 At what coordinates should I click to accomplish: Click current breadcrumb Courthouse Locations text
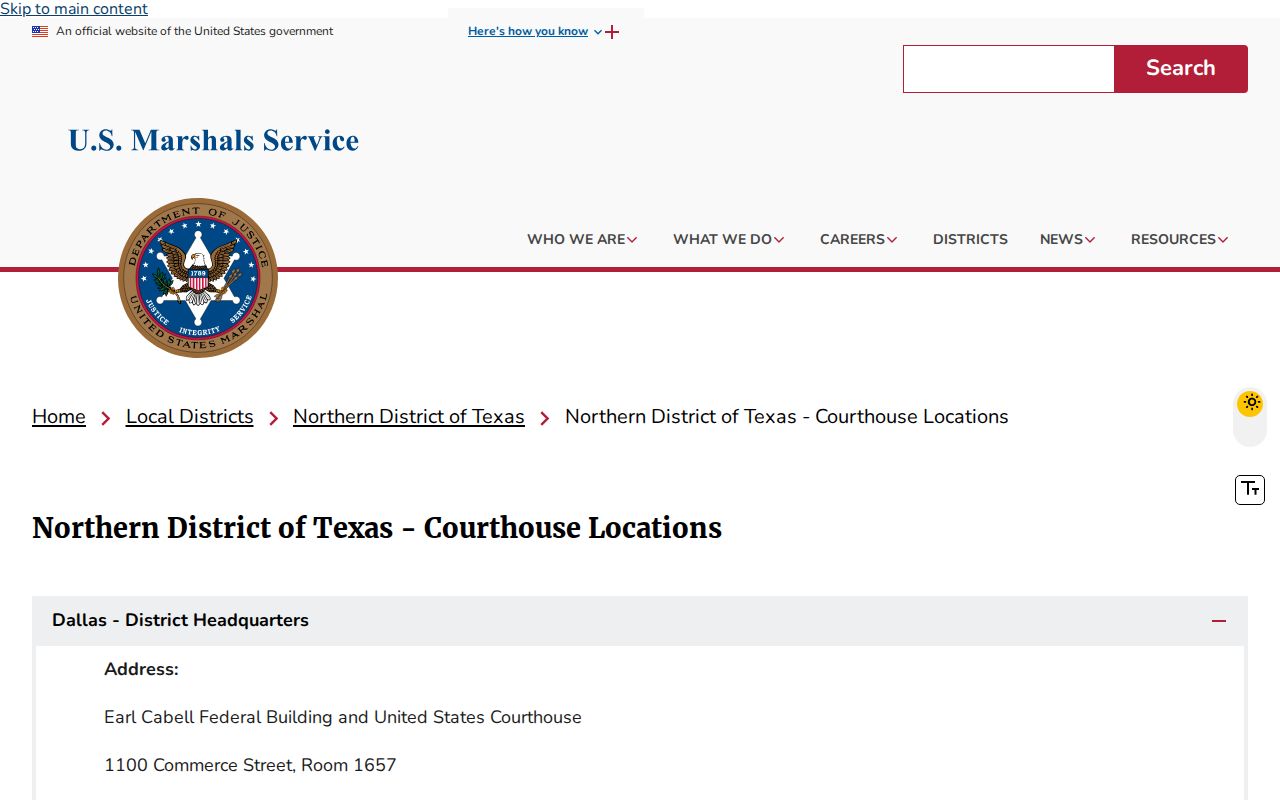pyautogui.click(x=787, y=417)
